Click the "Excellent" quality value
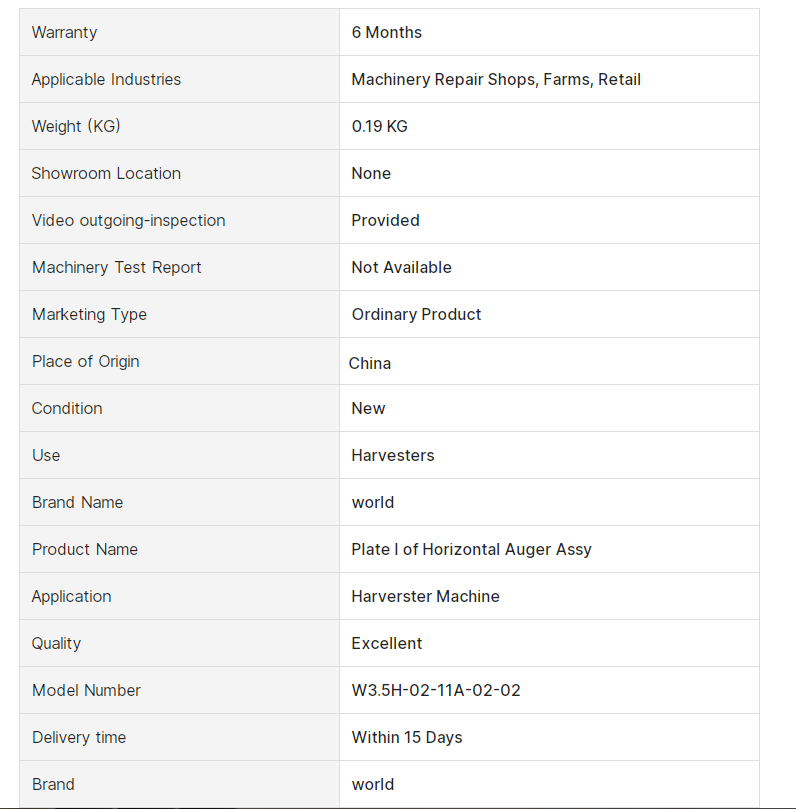The width and height of the screenshot is (796, 809). click(387, 643)
